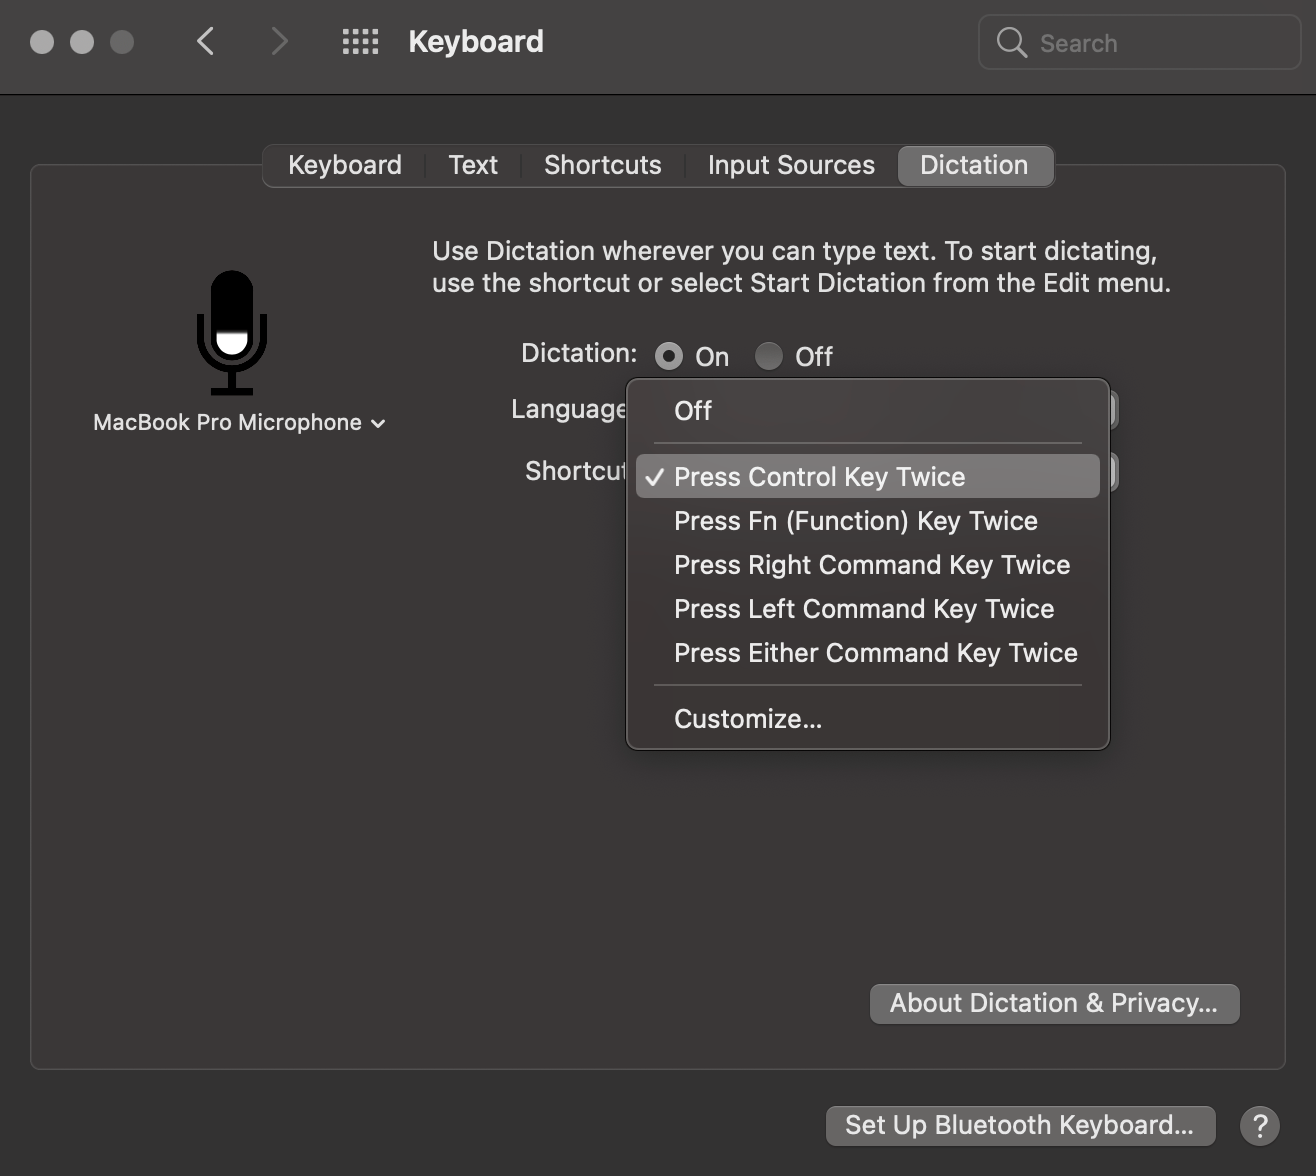Open About Dictation & Privacy

click(1054, 1004)
